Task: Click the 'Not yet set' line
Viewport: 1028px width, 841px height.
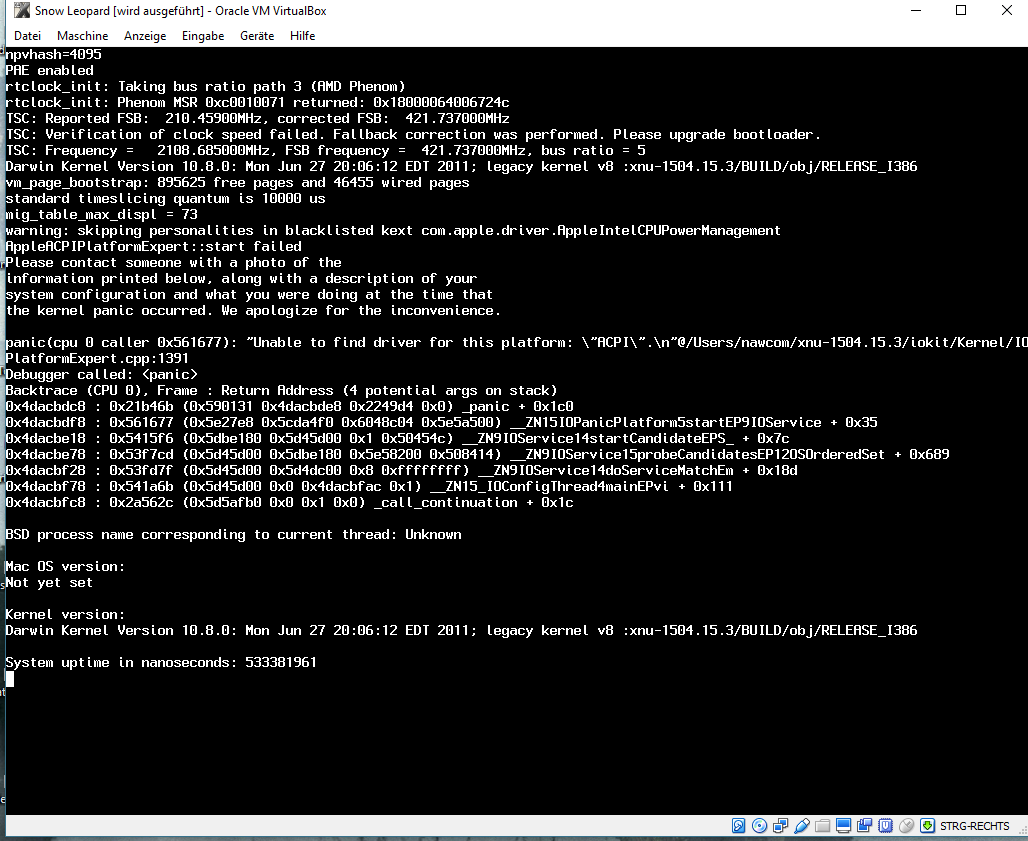Action: [49, 582]
